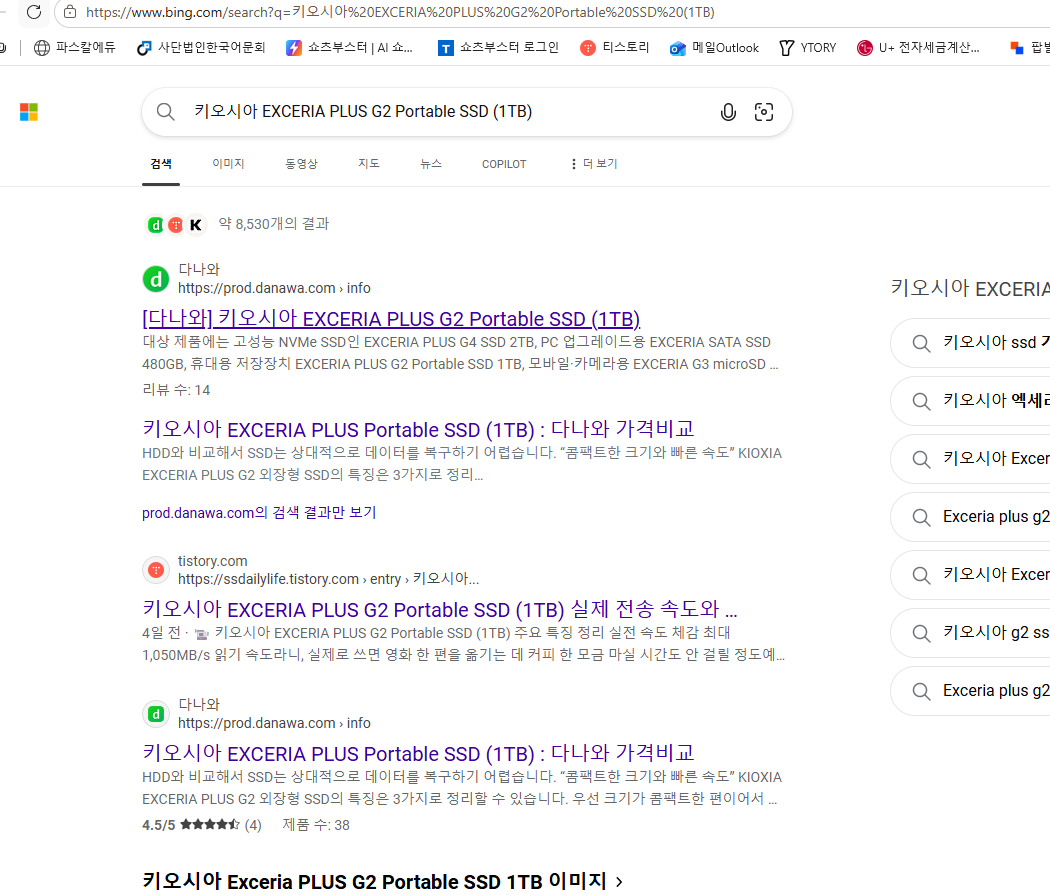Click the visual search camera icon

click(x=763, y=112)
